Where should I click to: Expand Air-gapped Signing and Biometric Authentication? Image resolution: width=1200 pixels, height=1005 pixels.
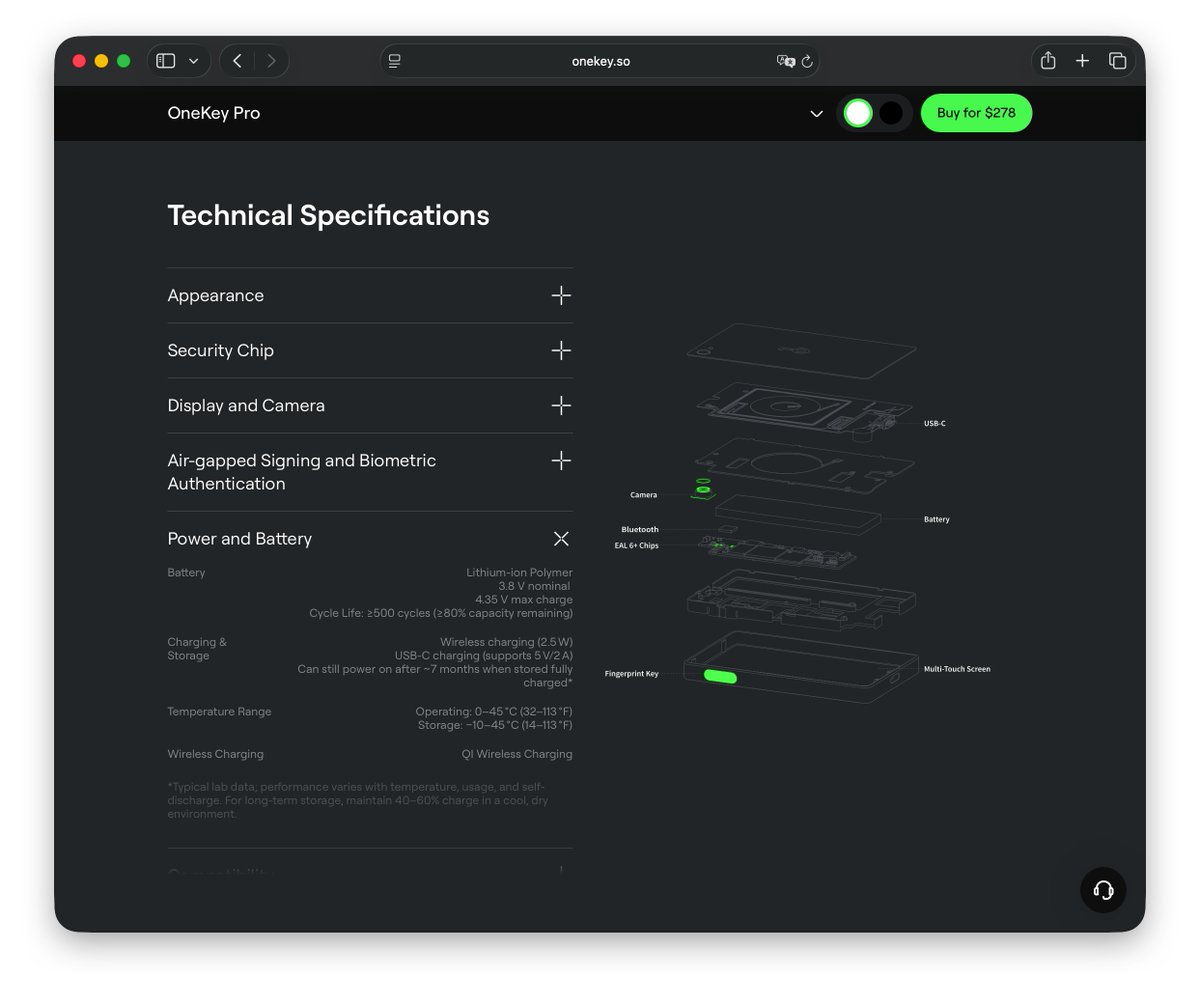pyautogui.click(x=370, y=472)
